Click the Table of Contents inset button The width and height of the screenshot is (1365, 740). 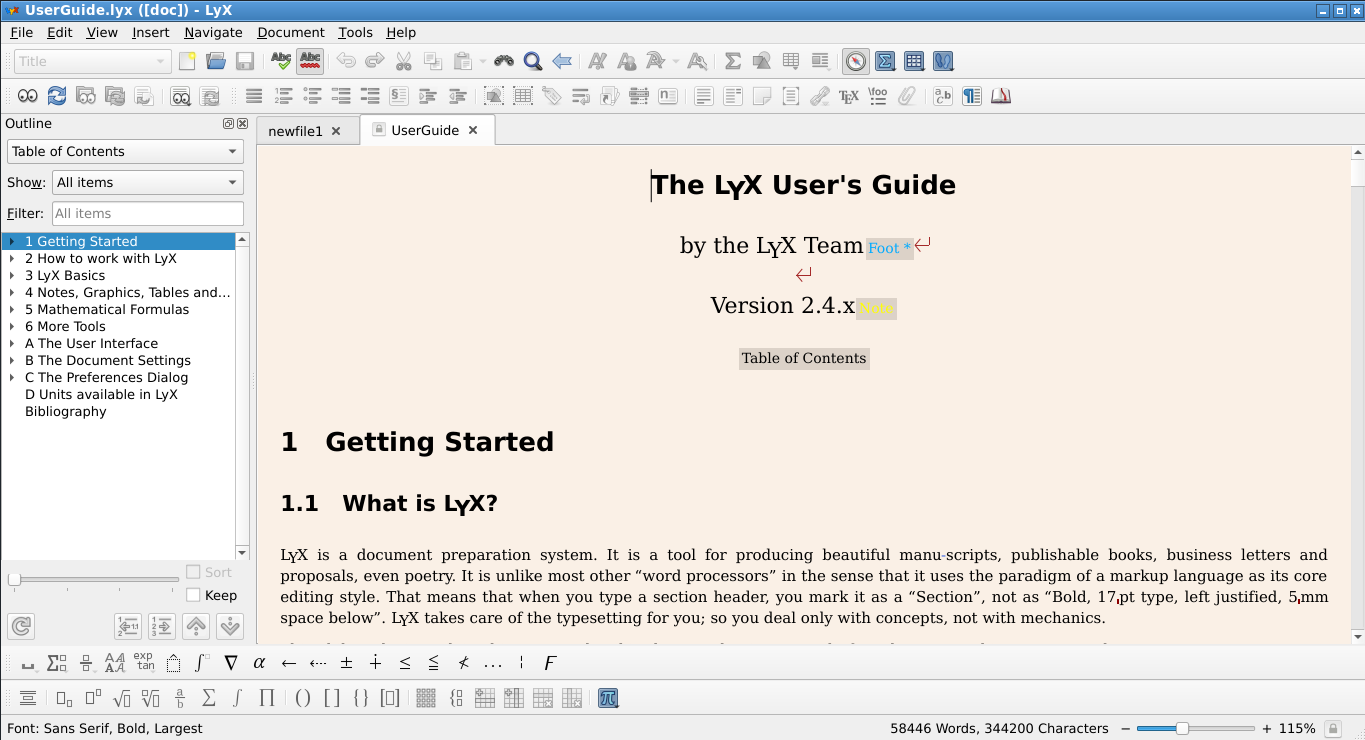tap(804, 358)
